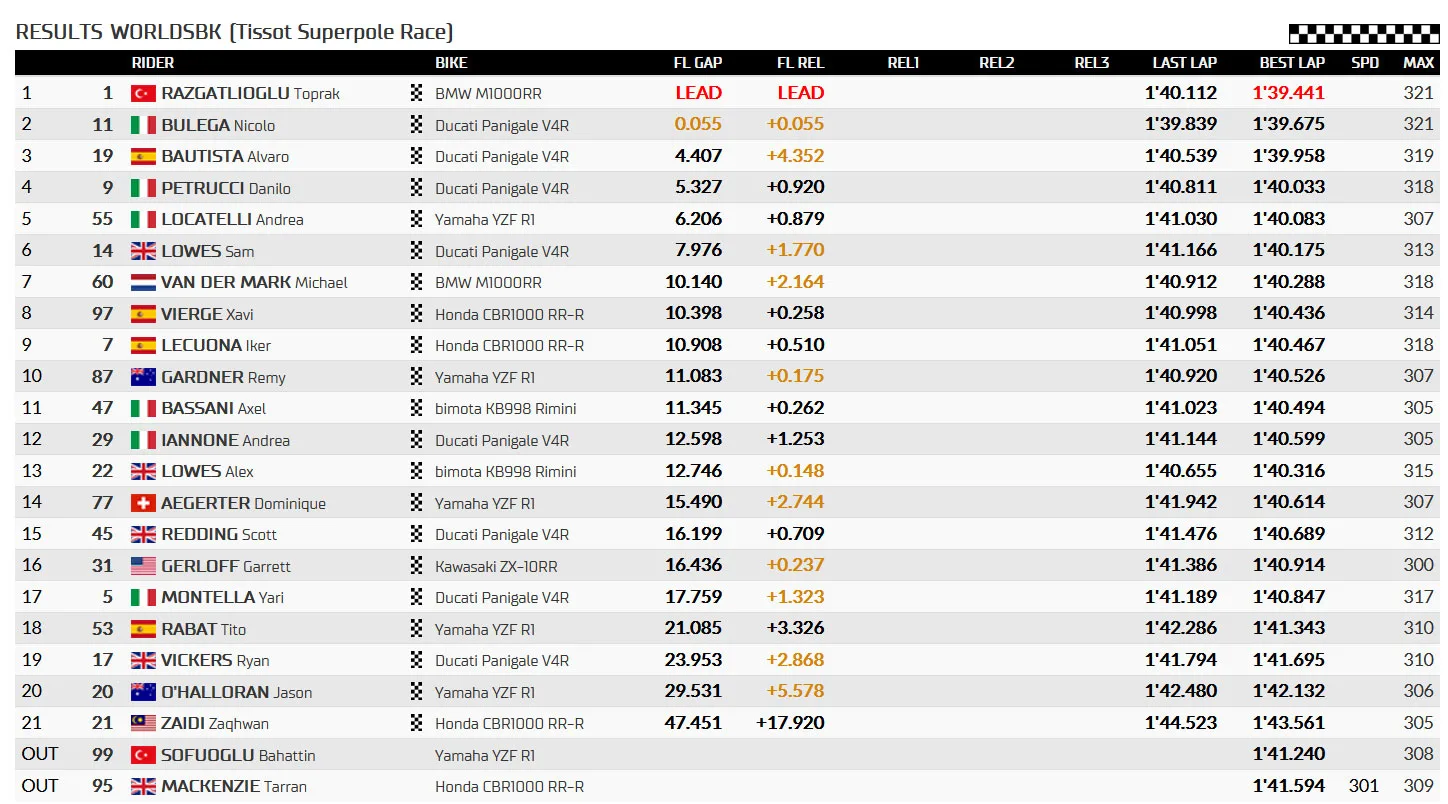Click rider name RAZGATLIOGLU Toprak
The width and height of the screenshot is (1448, 804).
(251, 93)
